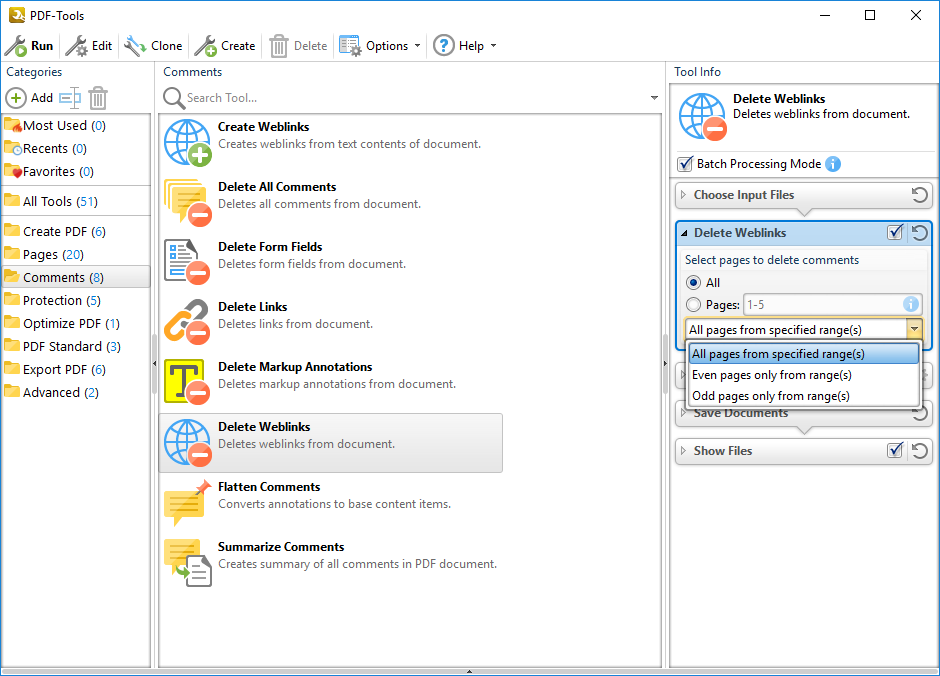Viewport: 940px width, 676px height.
Task: Toggle Batch Processing Mode checkbox
Action: click(685, 164)
